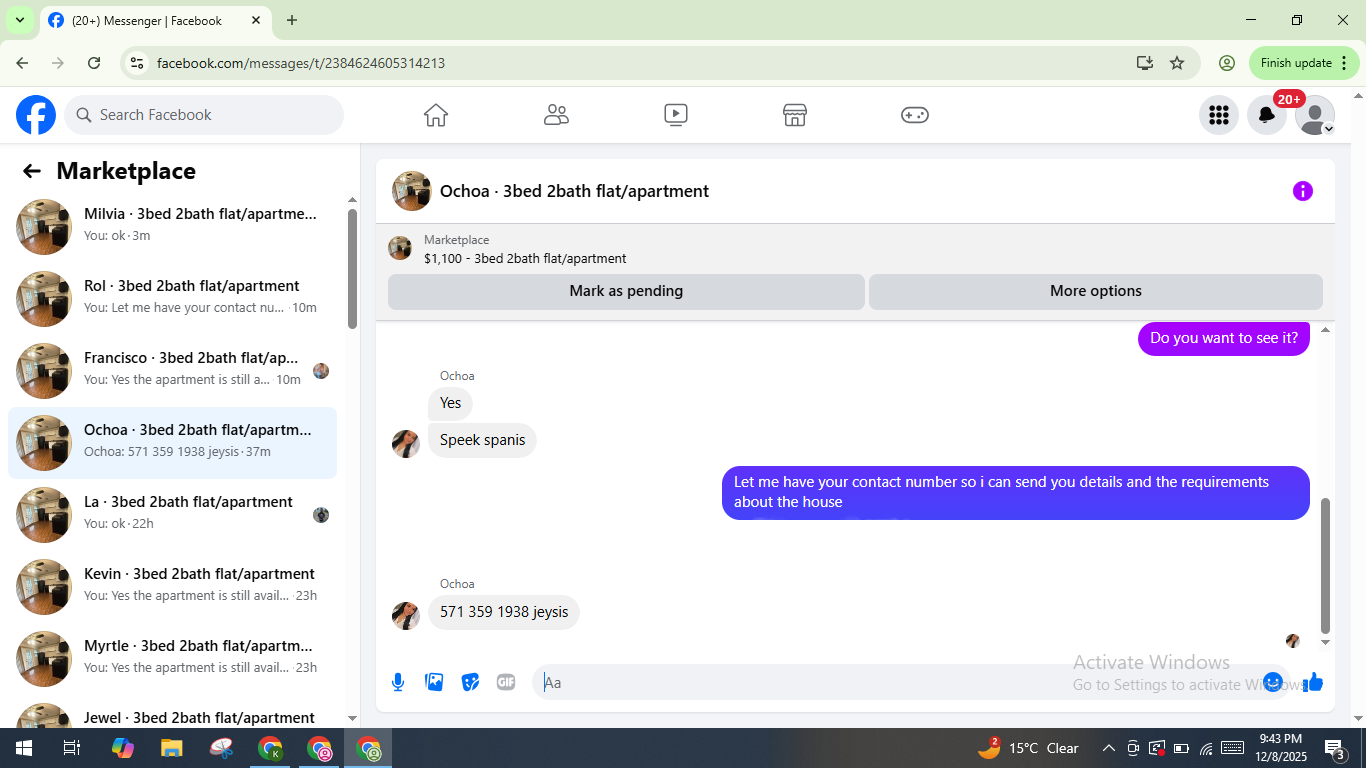Screen dimensions: 1366x768
Task: Click the voice clip microphone icon
Action: click(x=398, y=682)
